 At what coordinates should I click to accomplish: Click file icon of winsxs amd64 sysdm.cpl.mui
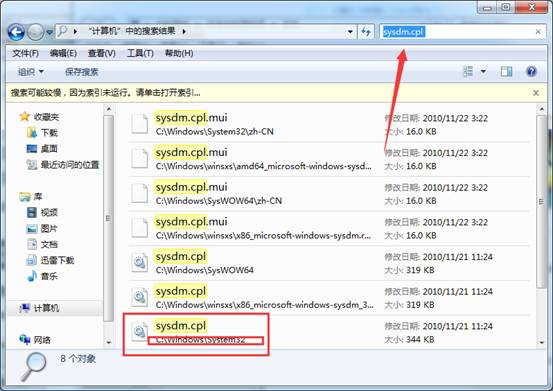pos(140,158)
